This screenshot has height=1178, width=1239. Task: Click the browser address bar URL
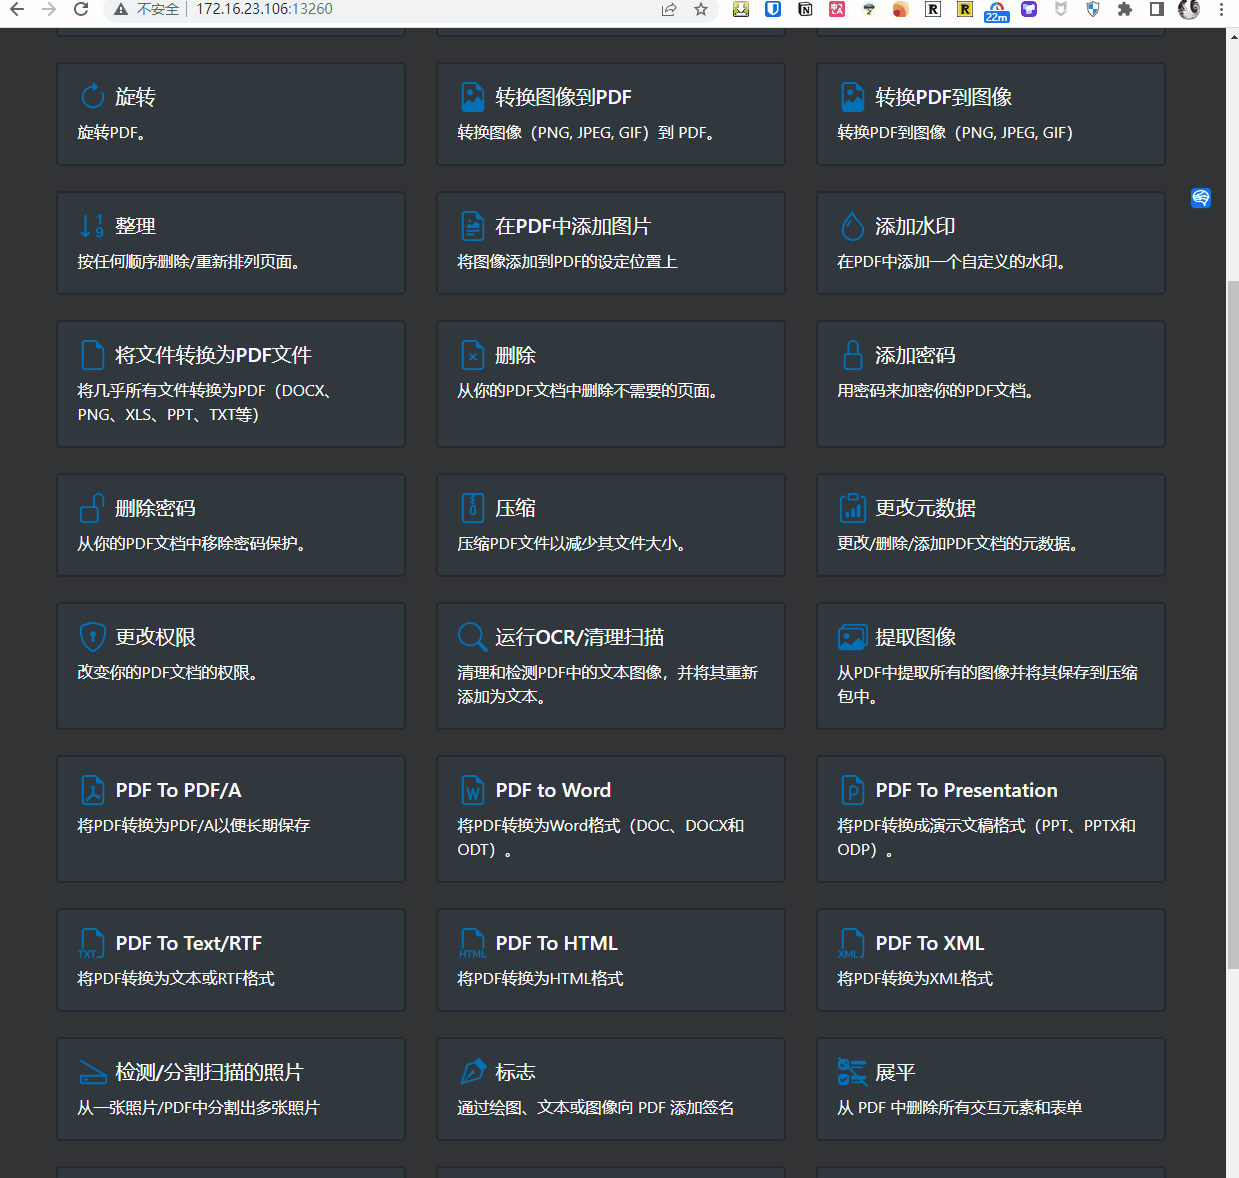click(x=264, y=9)
